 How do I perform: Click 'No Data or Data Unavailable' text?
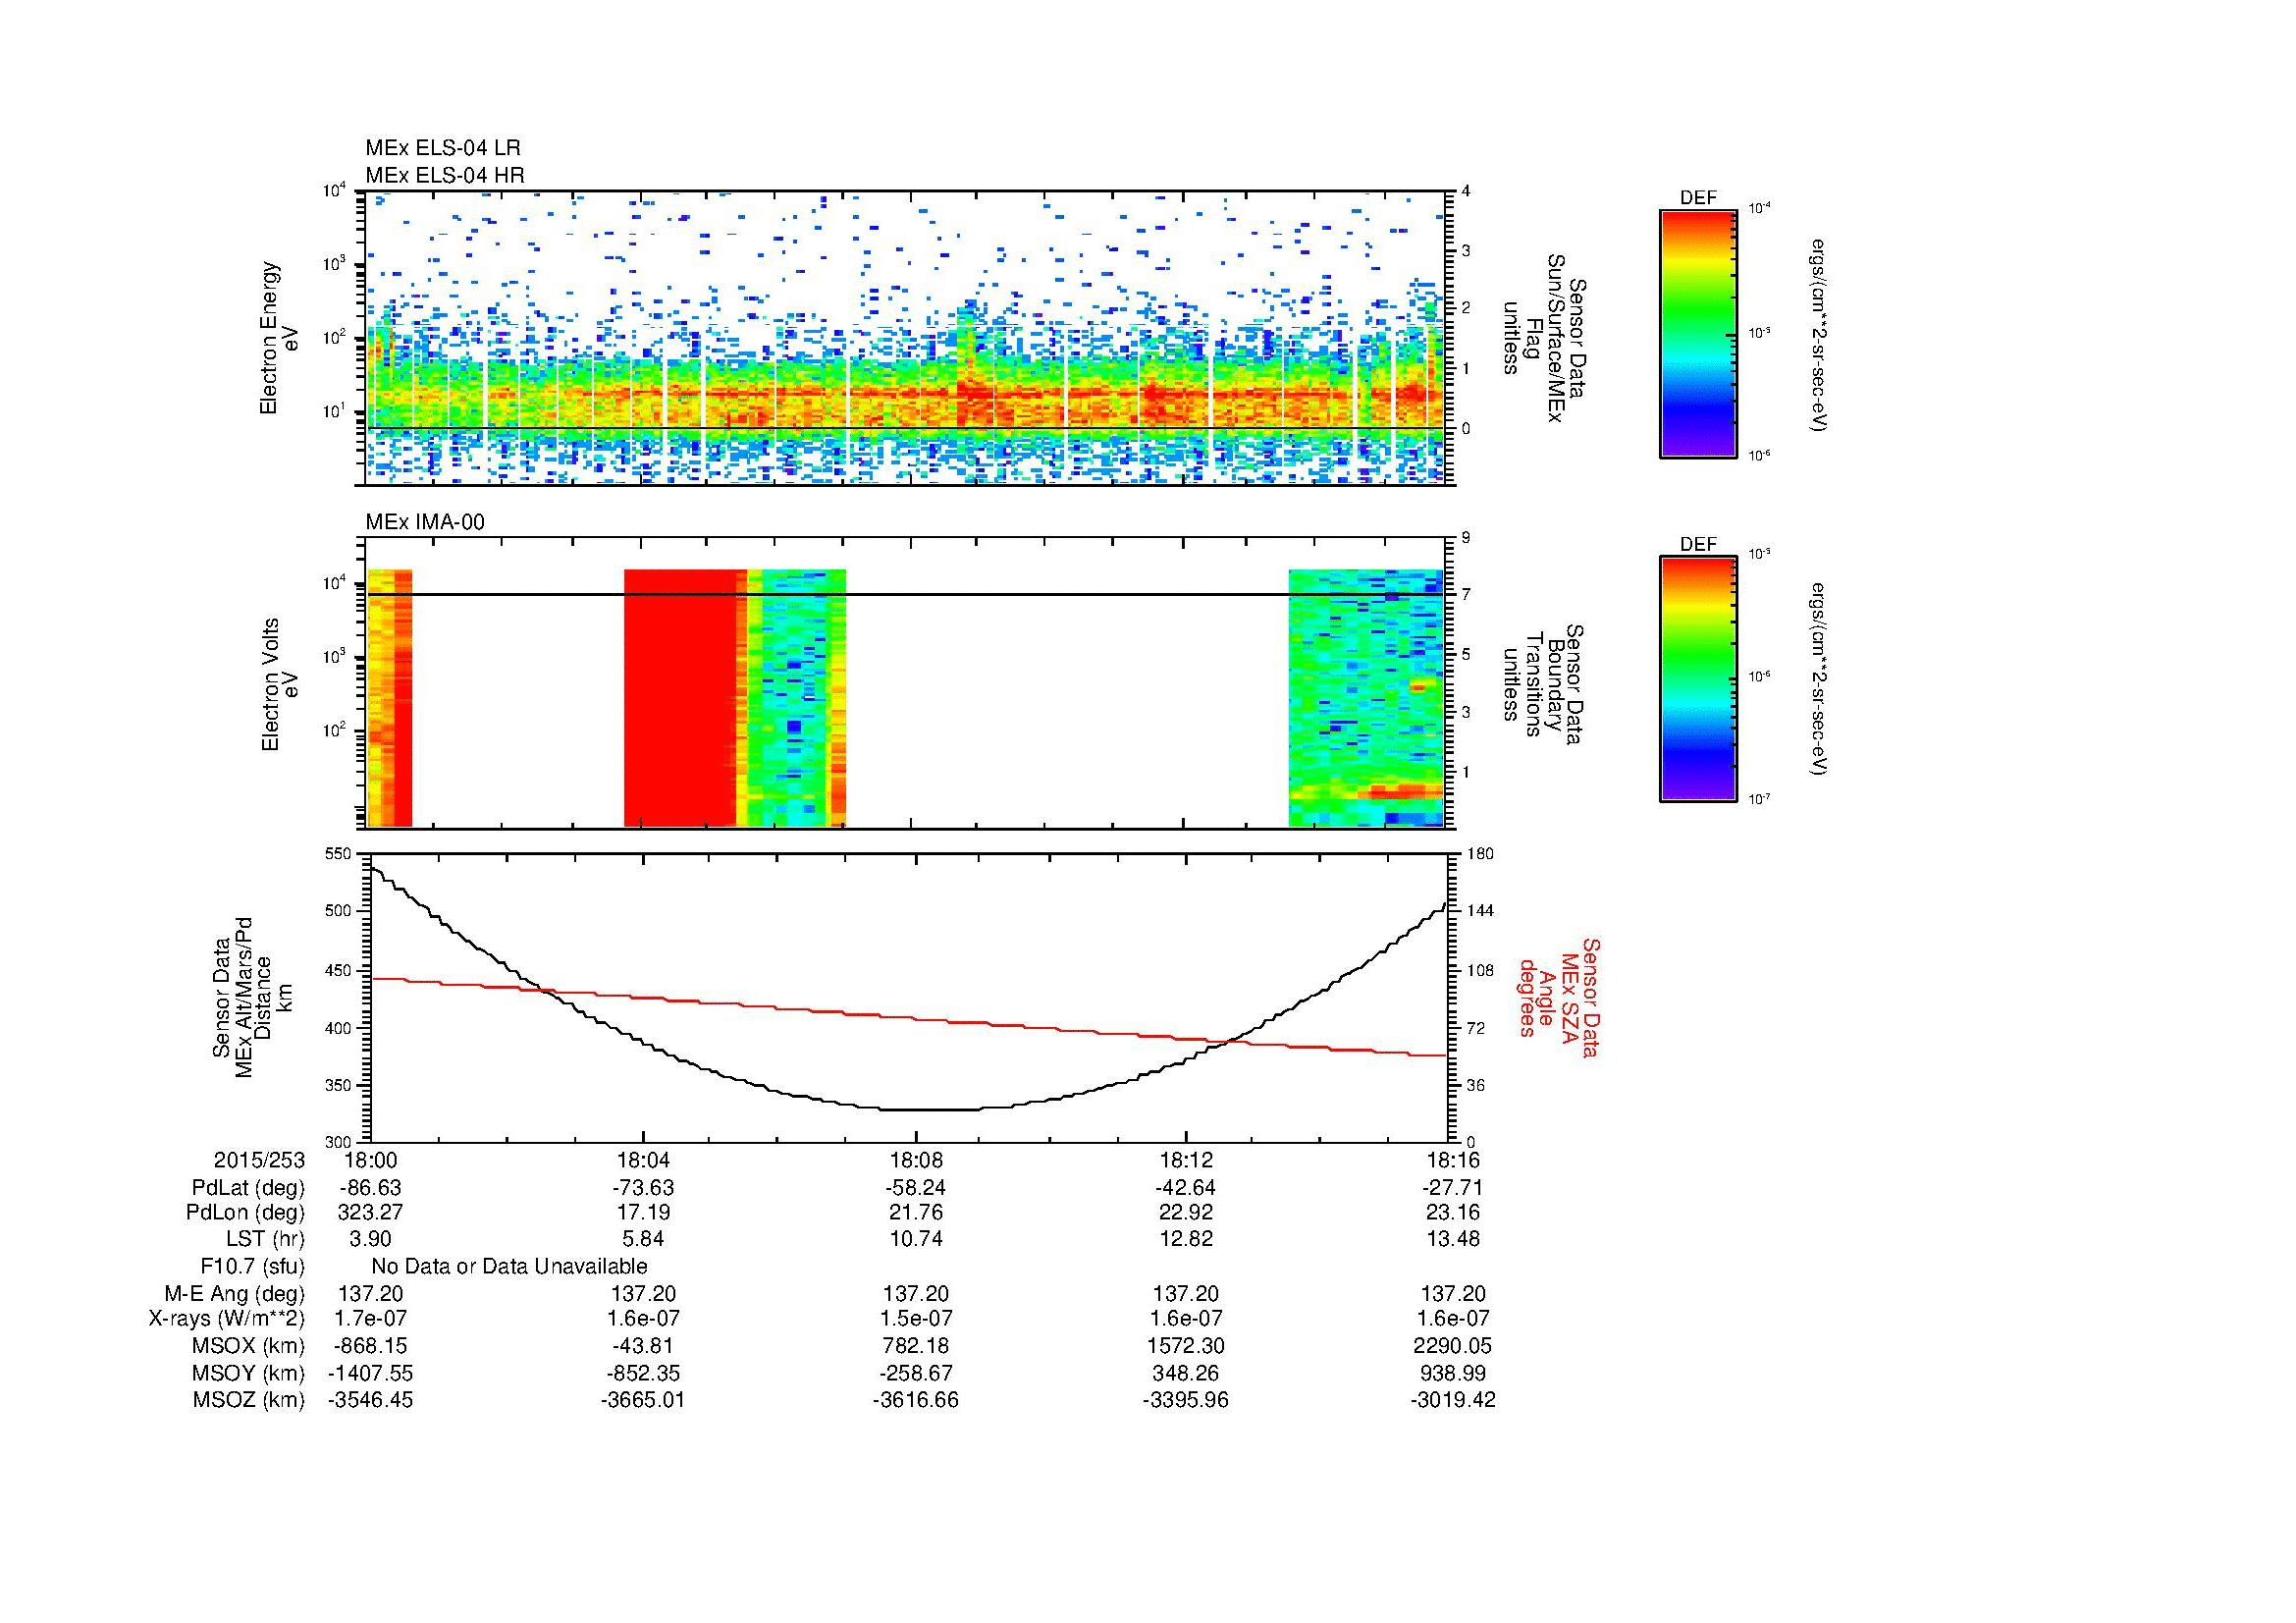509,1266
